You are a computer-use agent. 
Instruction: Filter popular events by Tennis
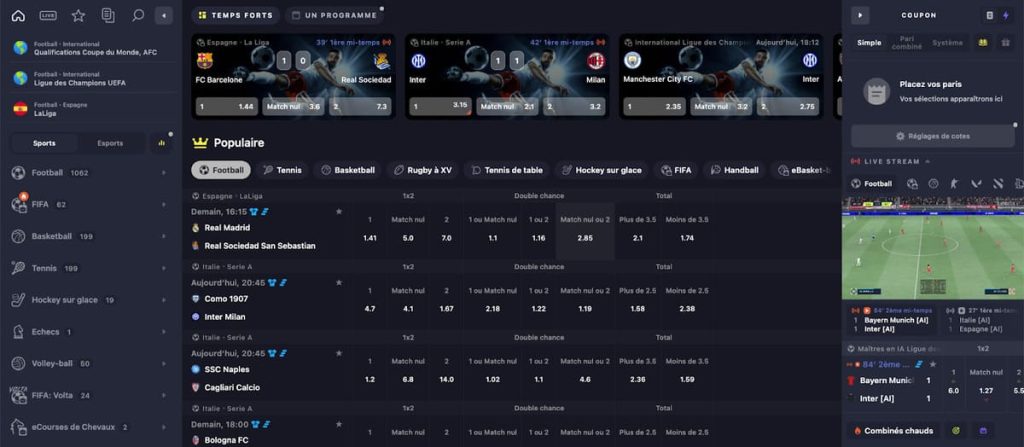click(283, 170)
